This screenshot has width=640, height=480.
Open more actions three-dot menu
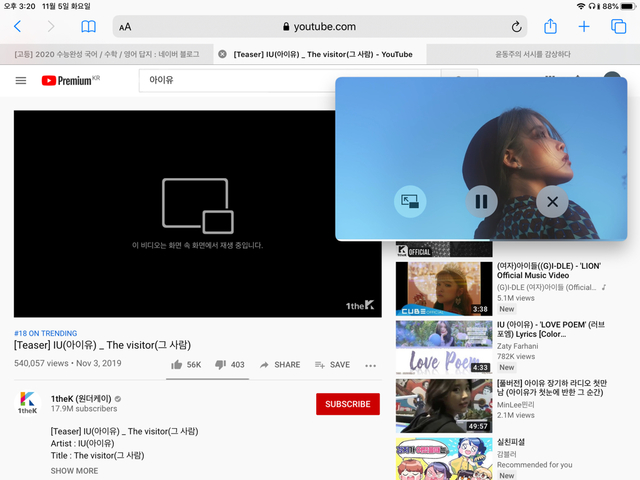tap(371, 365)
